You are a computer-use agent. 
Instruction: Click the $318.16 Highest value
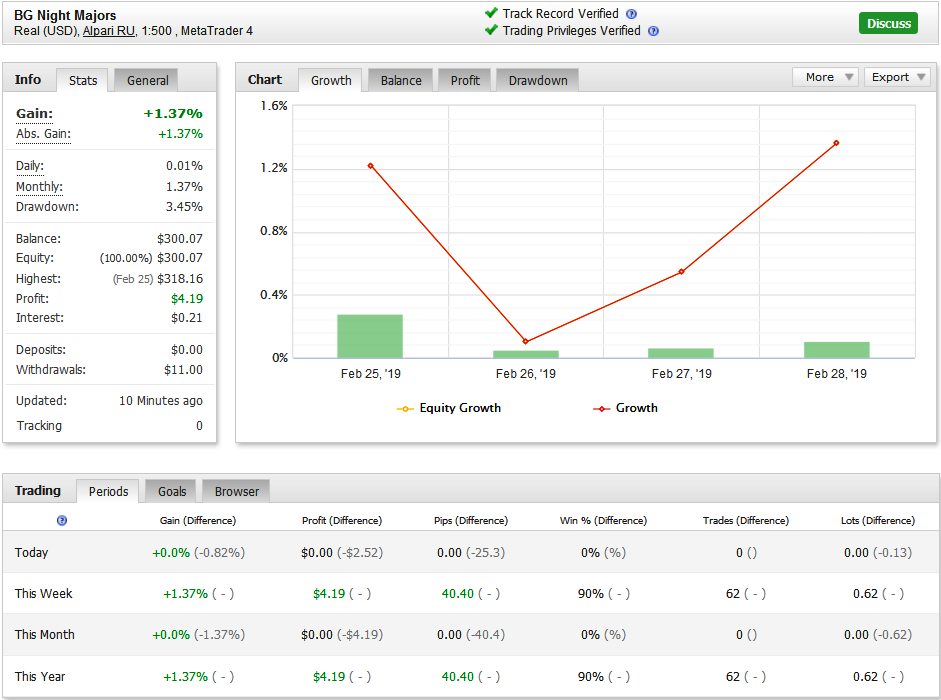180,279
